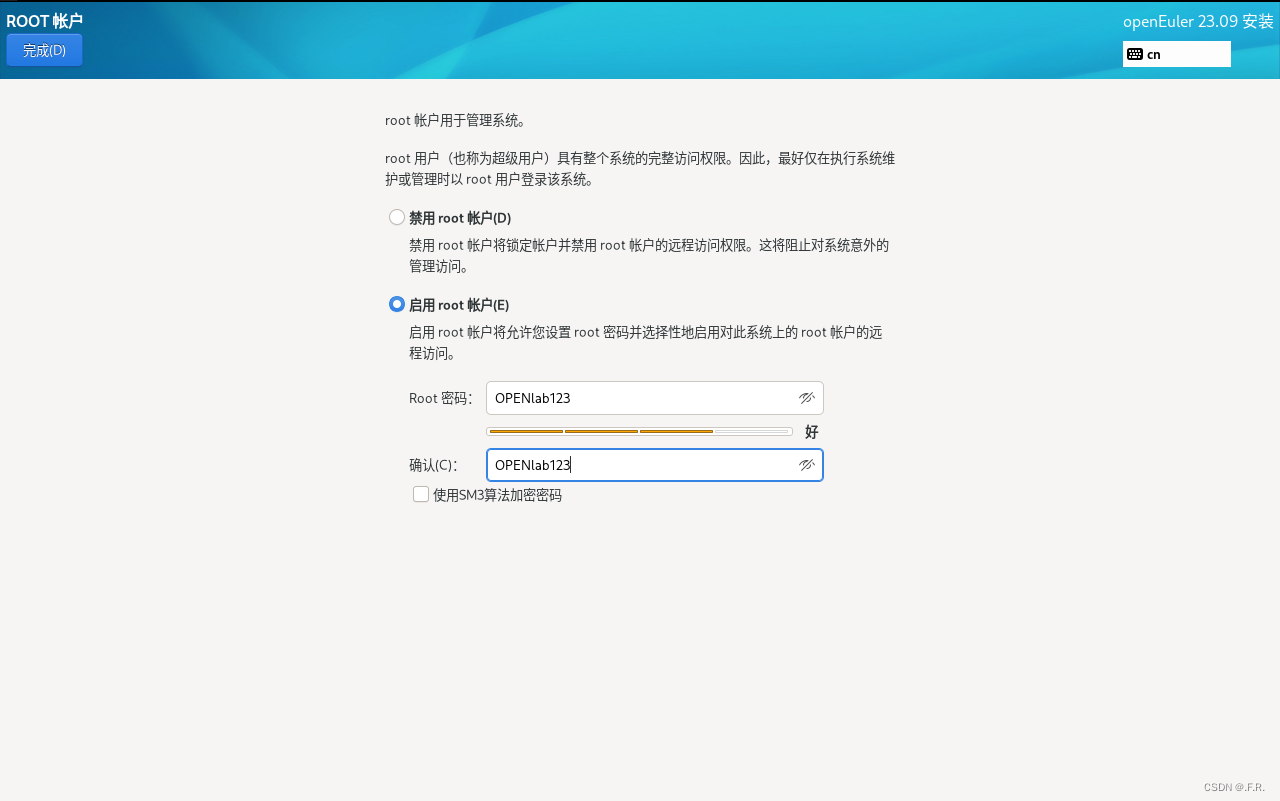Click the text root 帐户用于管理系统。
The width and height of the screenshot is (1280, 801).
(455, 120)
